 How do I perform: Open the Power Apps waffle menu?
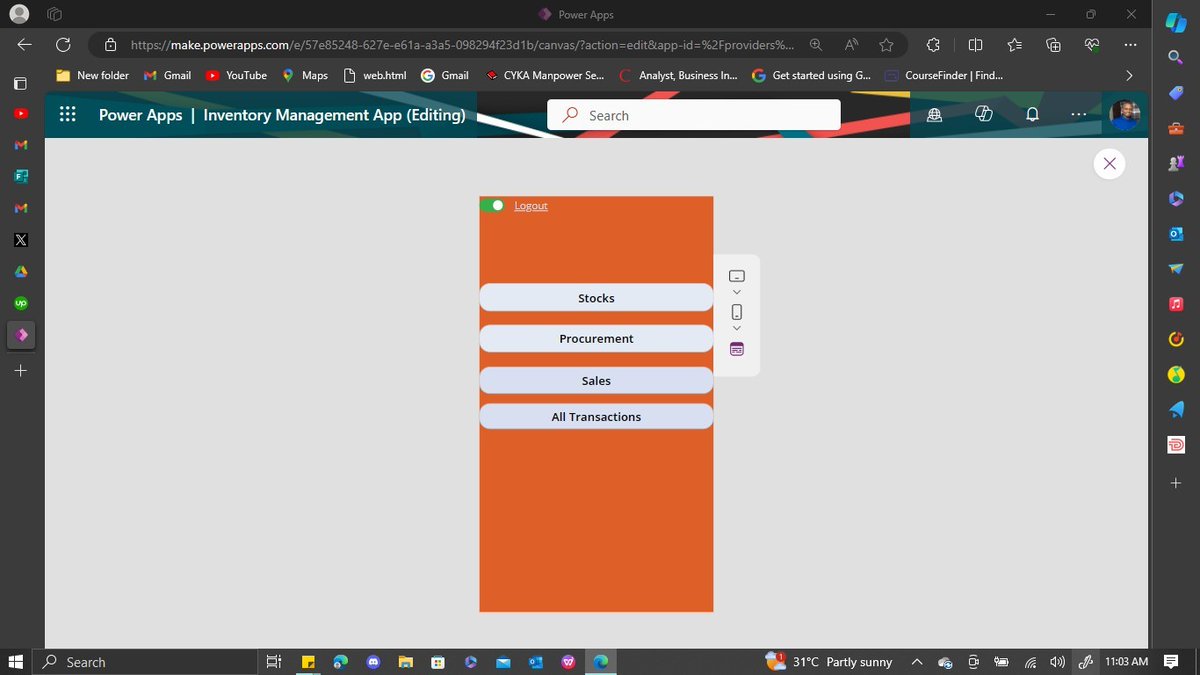[67, 114]
